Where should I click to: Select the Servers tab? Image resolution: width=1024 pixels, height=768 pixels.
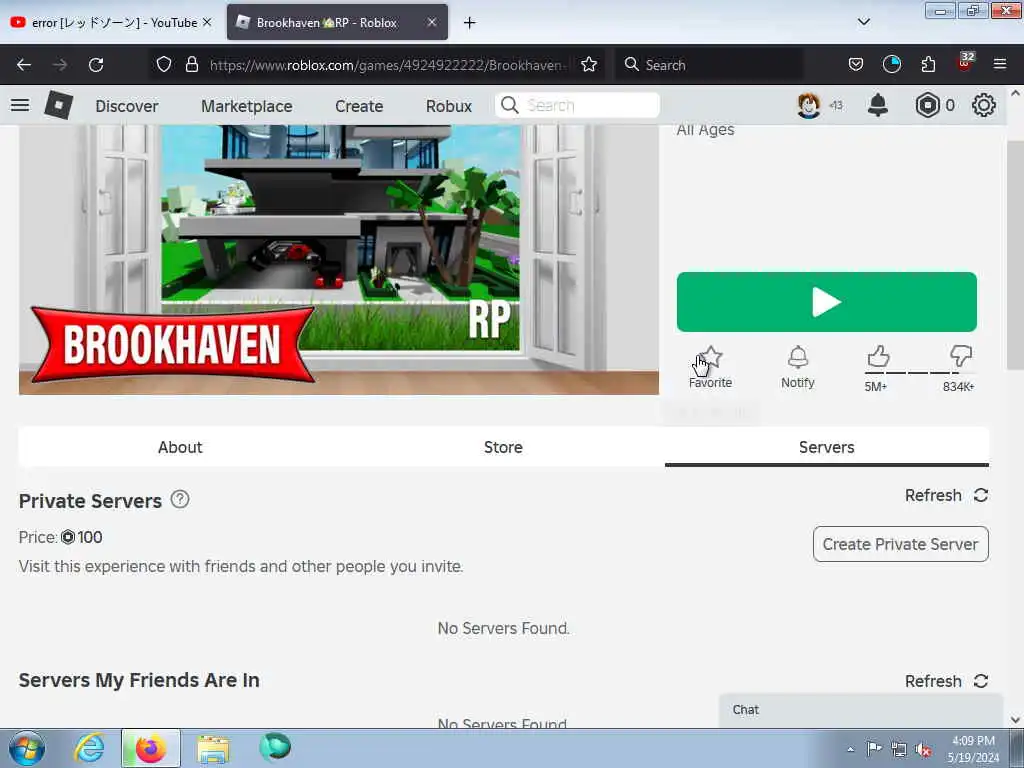coord(827,447)
